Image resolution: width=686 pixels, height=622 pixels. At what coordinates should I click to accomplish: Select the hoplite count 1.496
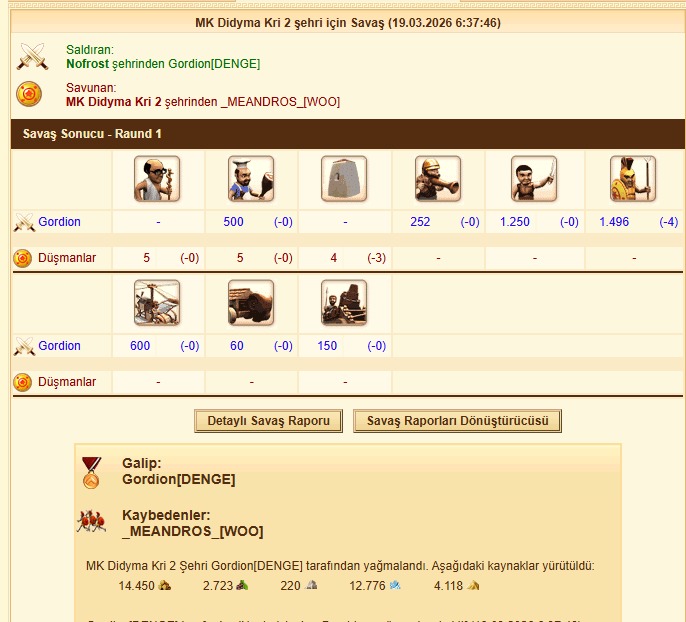coord(614,222)
